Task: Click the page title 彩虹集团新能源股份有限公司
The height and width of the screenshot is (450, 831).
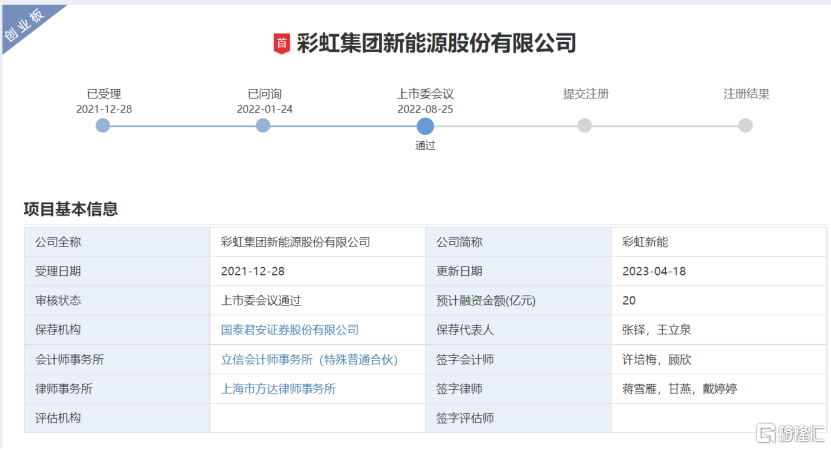Action: point(436,43)
